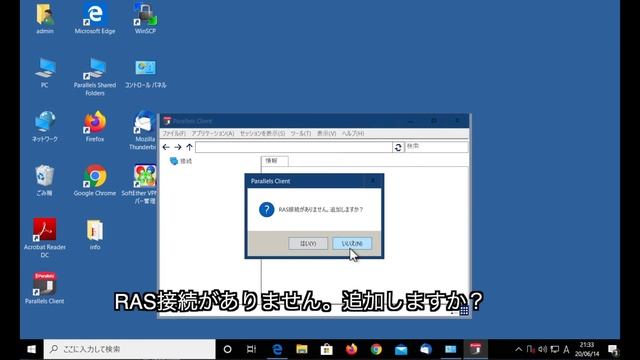
Task: Open Microsoft Edge desktop shortcut
Action: [95, 18]
